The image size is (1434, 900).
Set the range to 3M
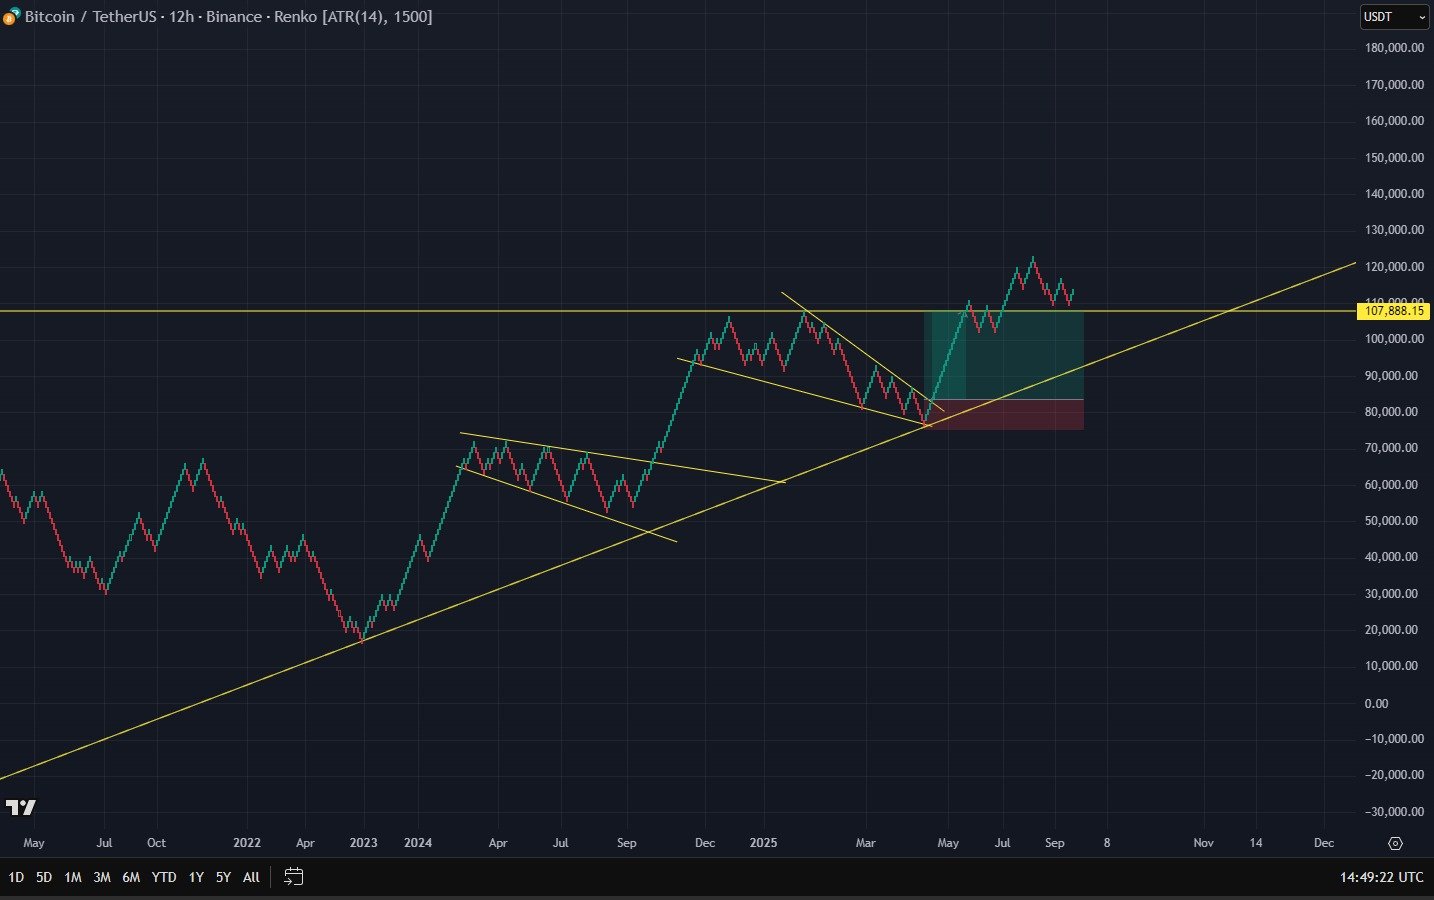pos(102,877)
